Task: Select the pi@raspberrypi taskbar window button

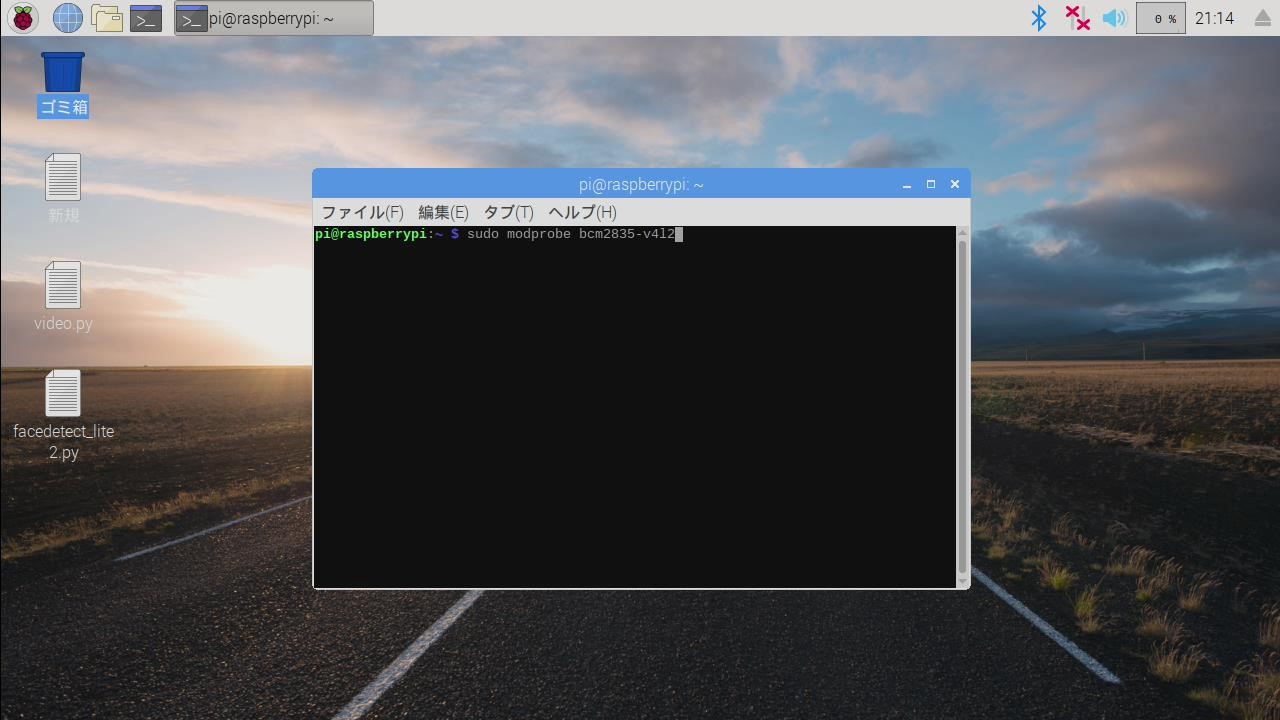Action: pos(274,18)
